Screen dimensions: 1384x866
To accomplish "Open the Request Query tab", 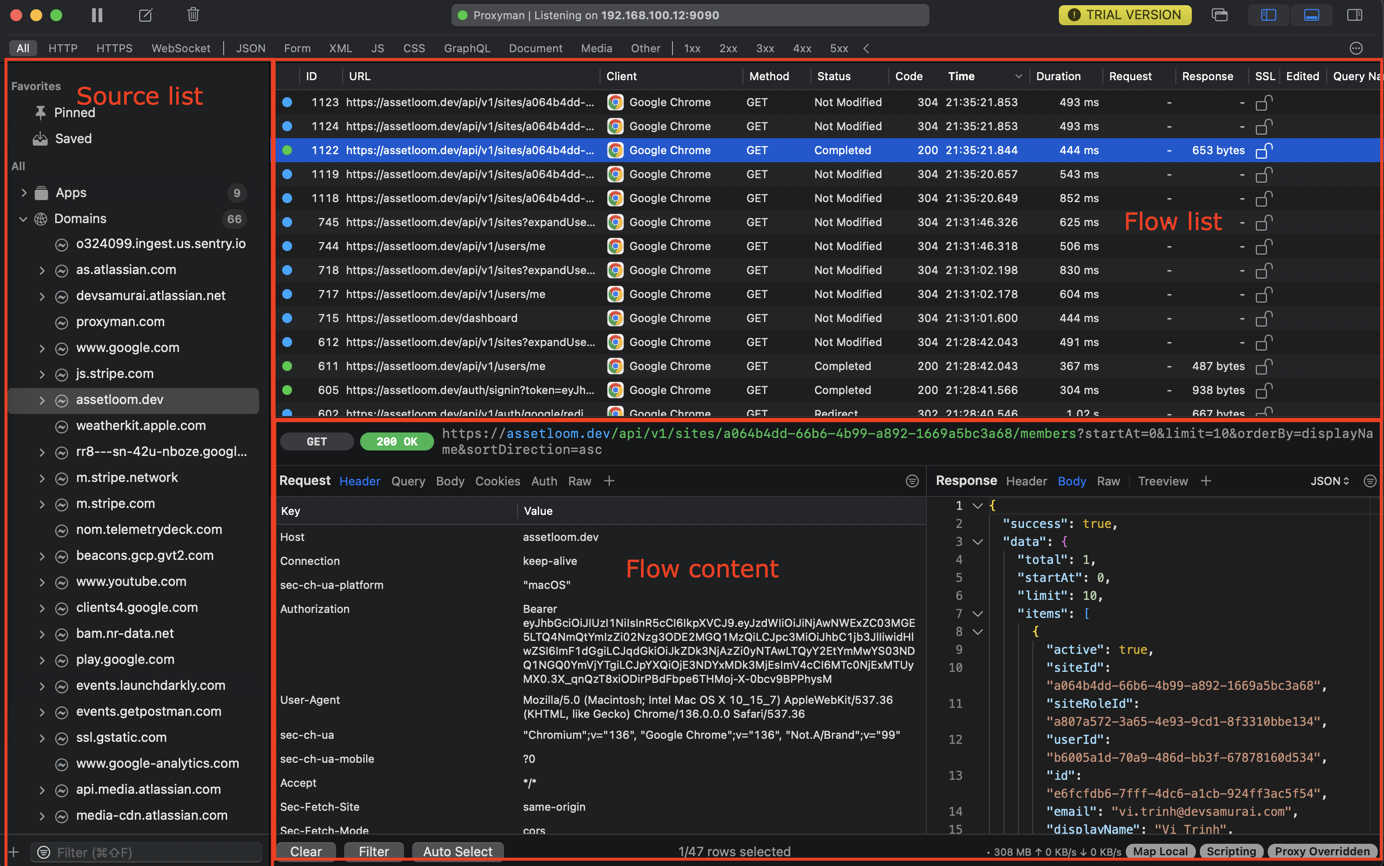I will 408,481.
